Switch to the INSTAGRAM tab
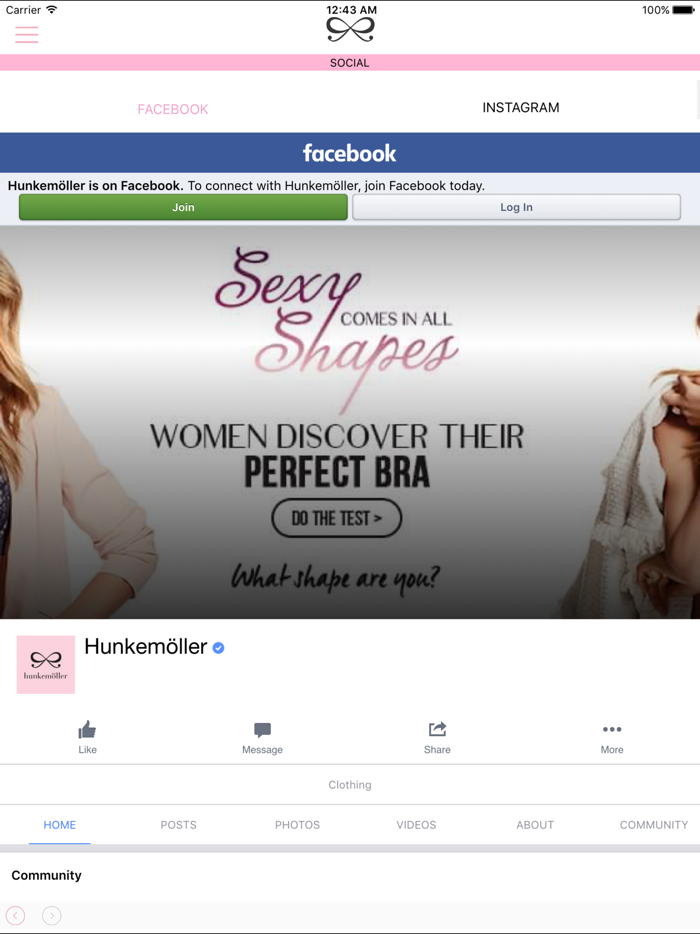Image resolution: width=700 pixels, height=934 pixels. pos(520,107)
